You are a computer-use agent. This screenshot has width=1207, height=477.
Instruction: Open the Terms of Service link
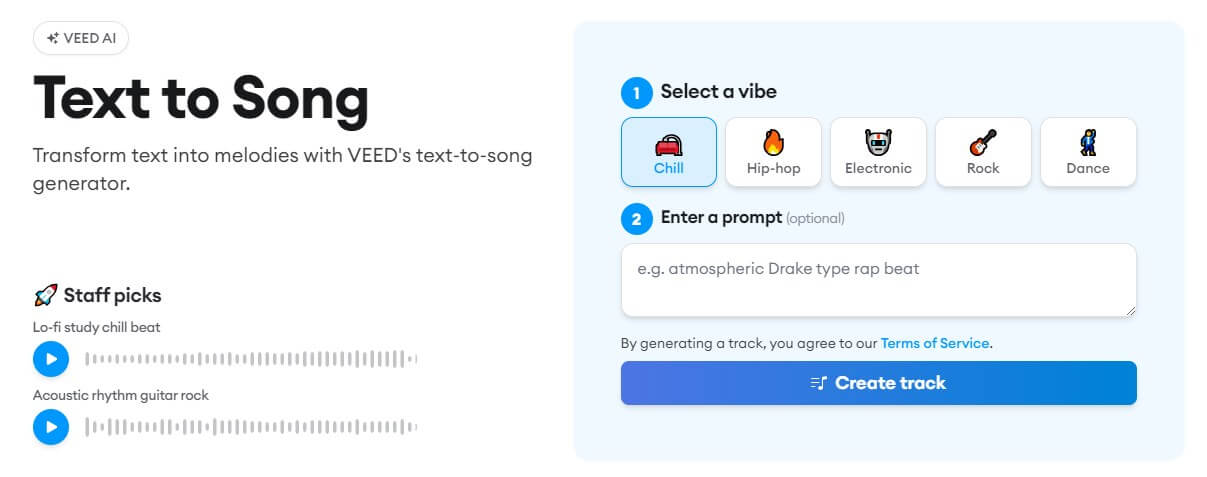[x=935, y=343]
